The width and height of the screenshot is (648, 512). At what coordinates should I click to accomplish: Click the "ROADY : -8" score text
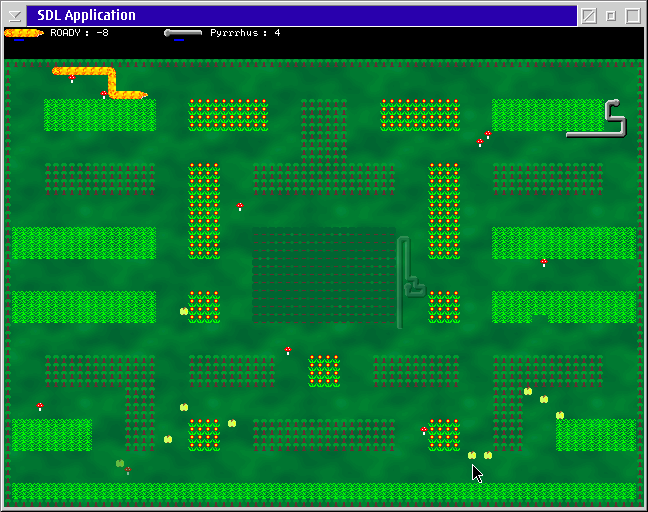click(79, 33)
